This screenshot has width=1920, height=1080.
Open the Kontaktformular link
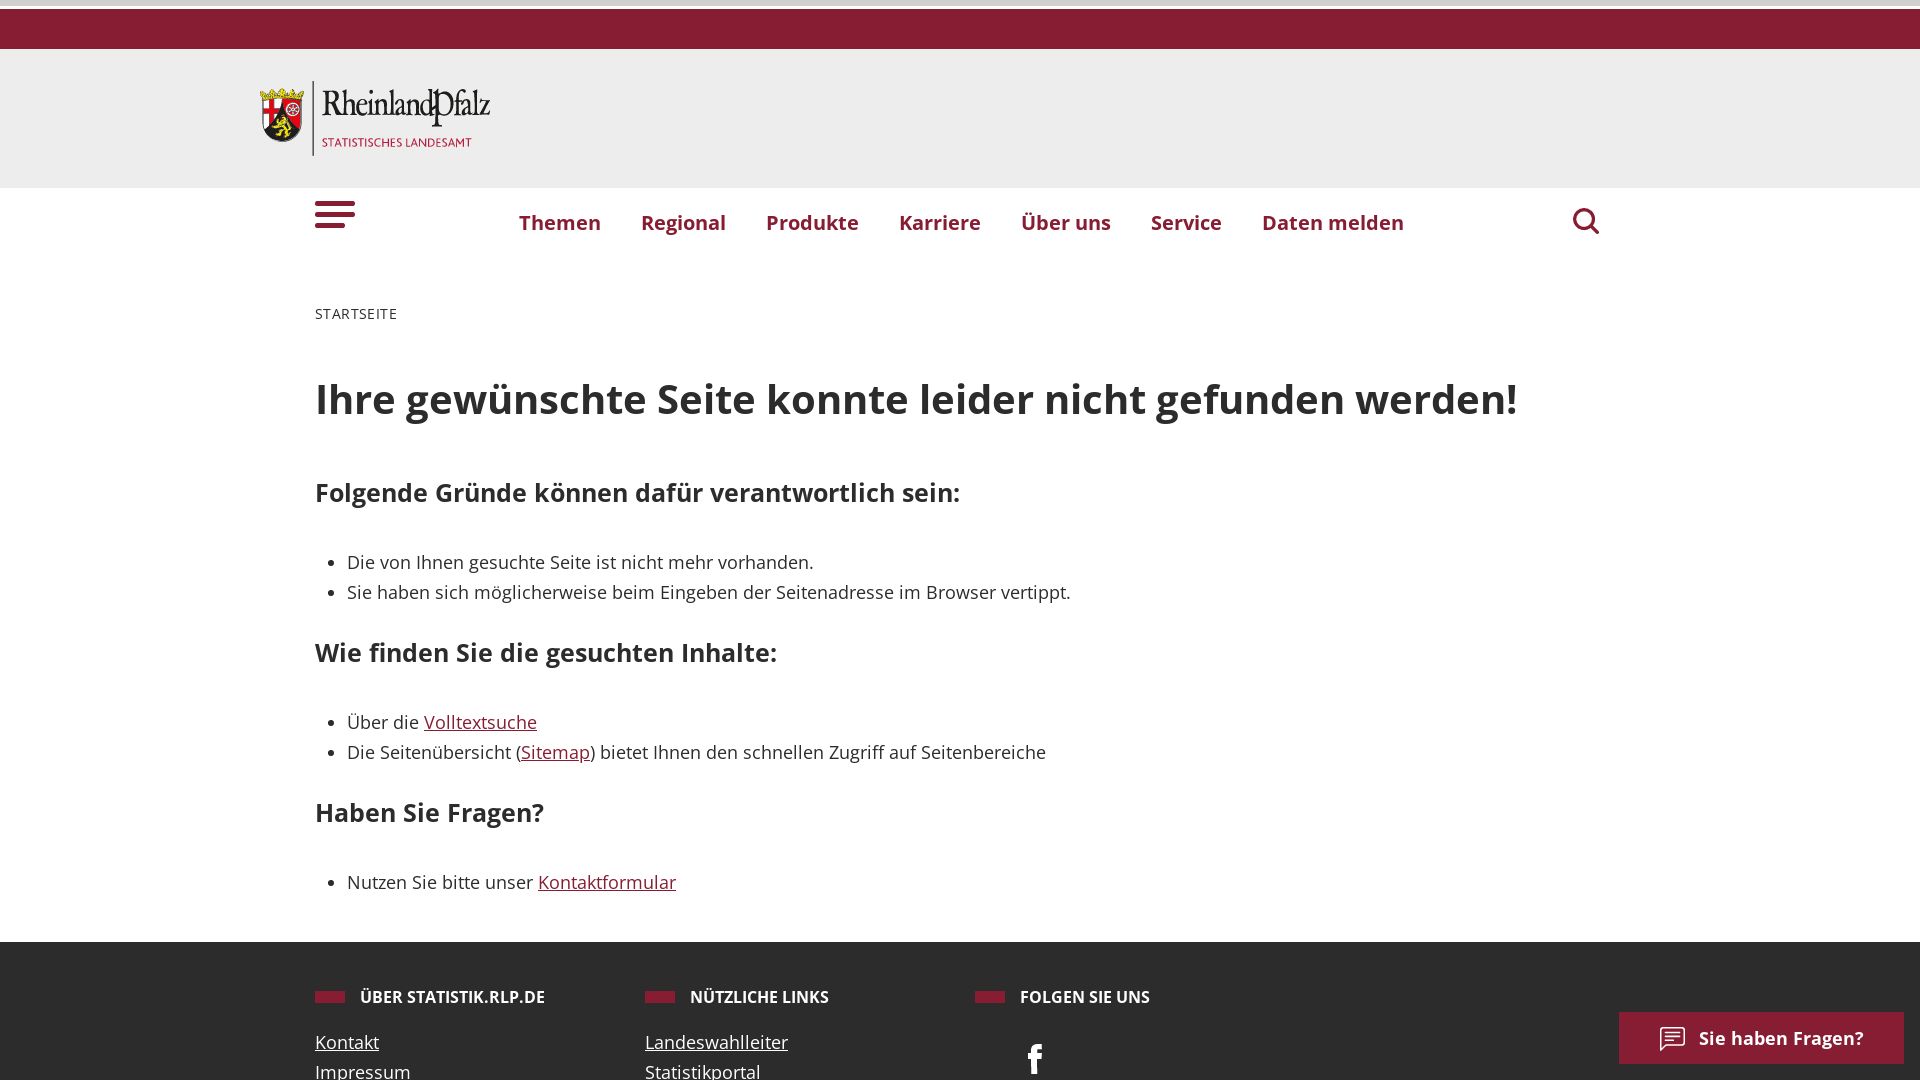coord(607,882)
